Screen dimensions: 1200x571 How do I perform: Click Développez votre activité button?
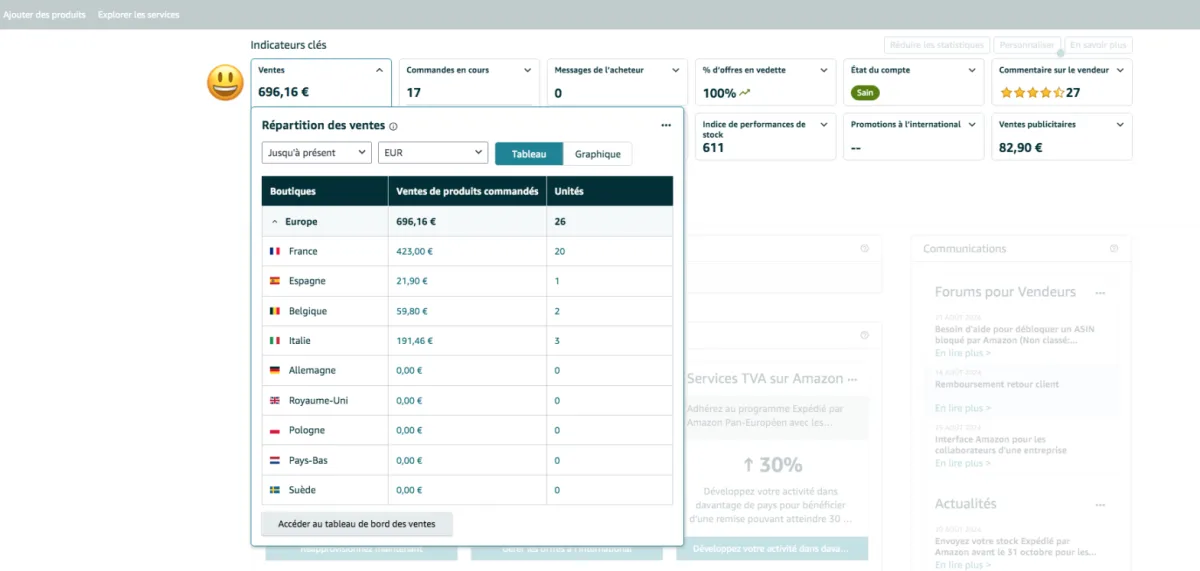pos(772,548)
